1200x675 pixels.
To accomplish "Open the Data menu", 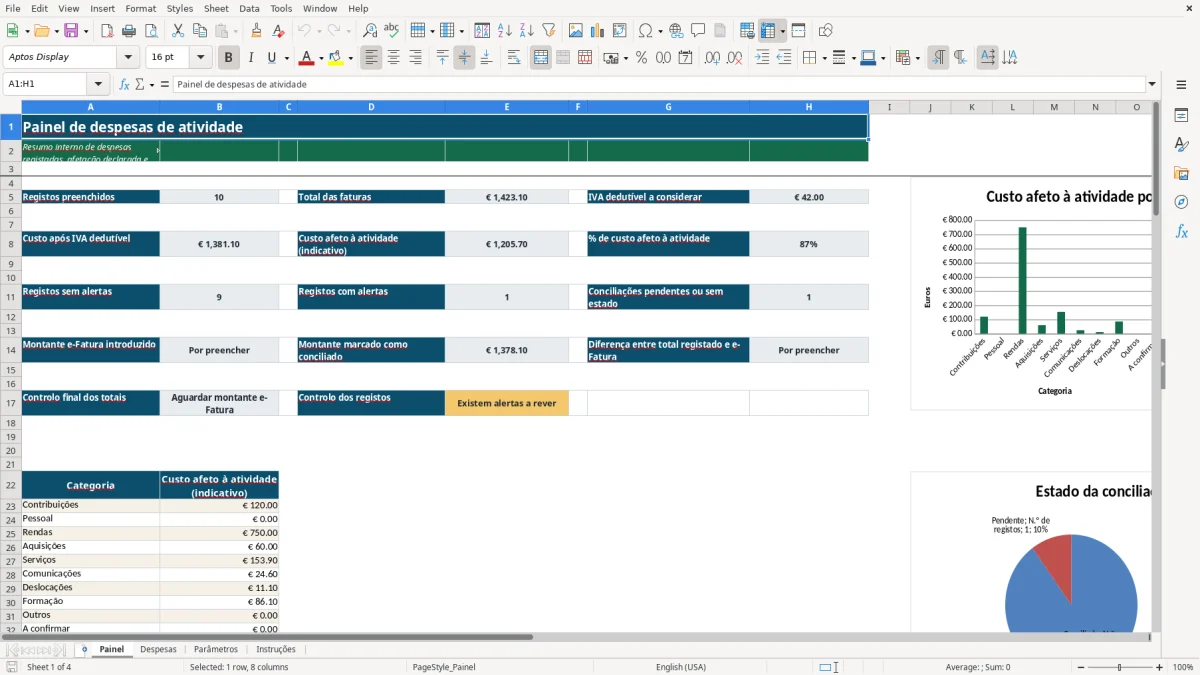I will pyautogui.click(x=249, y=8).
